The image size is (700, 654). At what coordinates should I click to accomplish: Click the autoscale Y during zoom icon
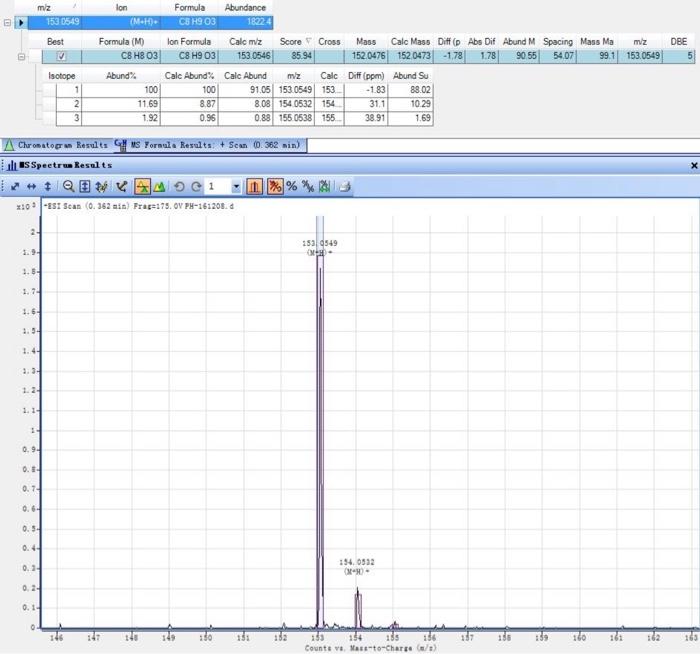pos(85,187)
